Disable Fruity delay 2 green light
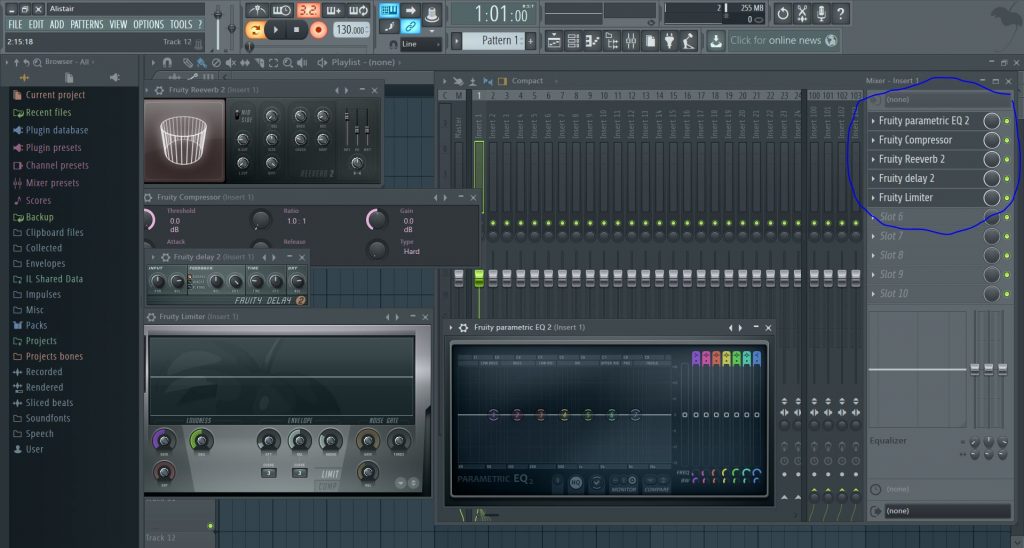1024x548 pixels. (1007, 178)
